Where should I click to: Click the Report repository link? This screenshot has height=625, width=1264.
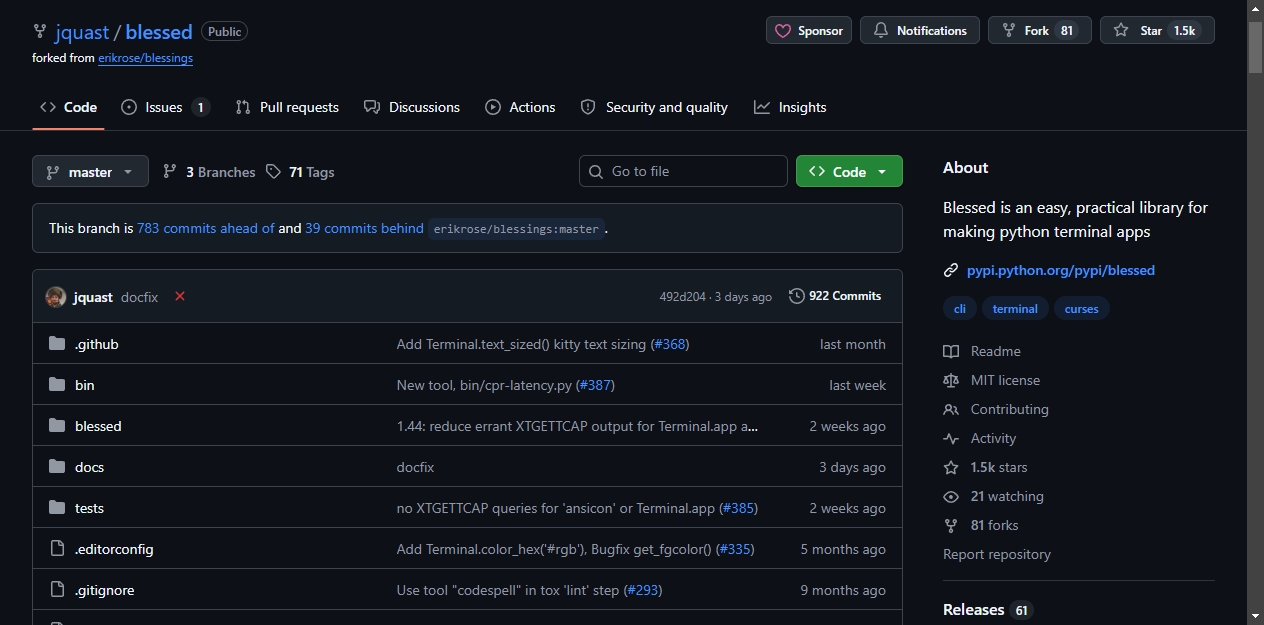click(x=997, y=554)
